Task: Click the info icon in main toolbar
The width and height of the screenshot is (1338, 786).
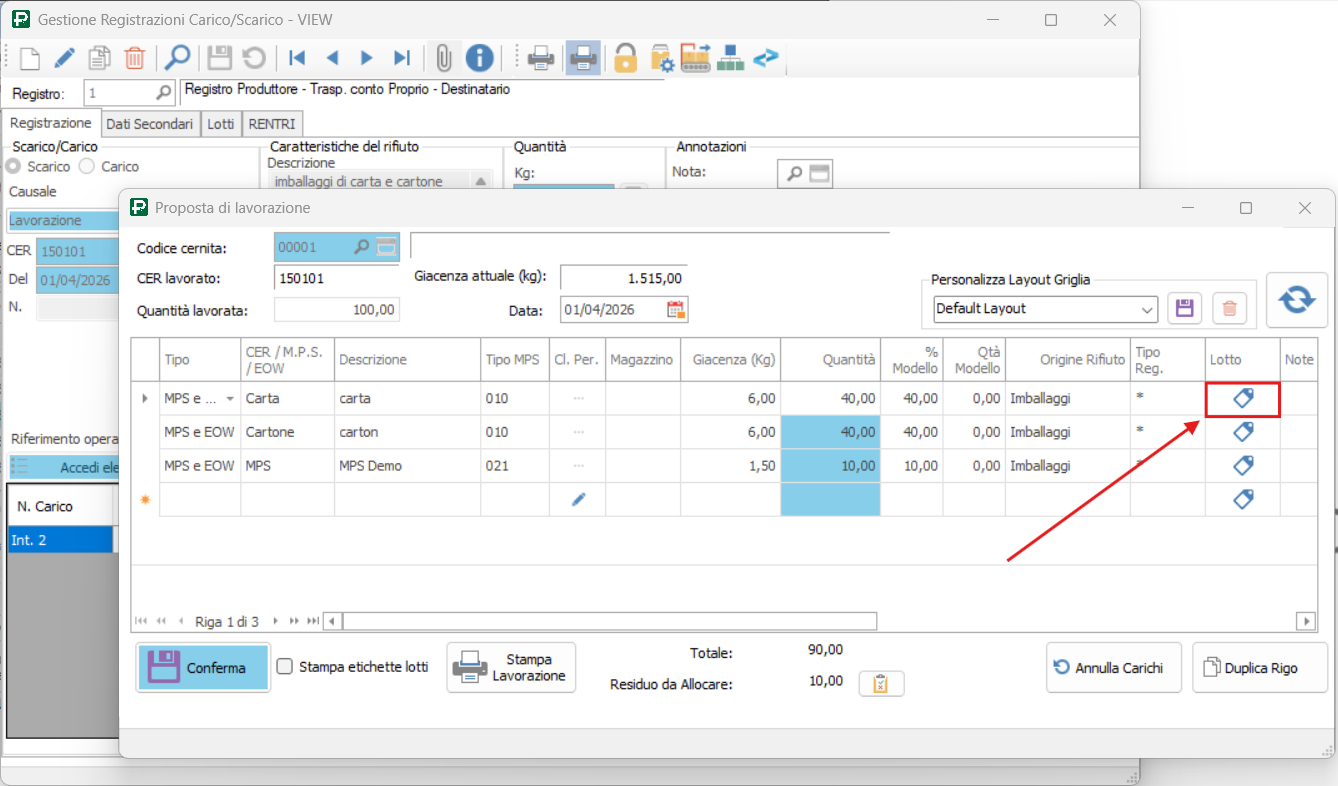Action: coord(479,58)
